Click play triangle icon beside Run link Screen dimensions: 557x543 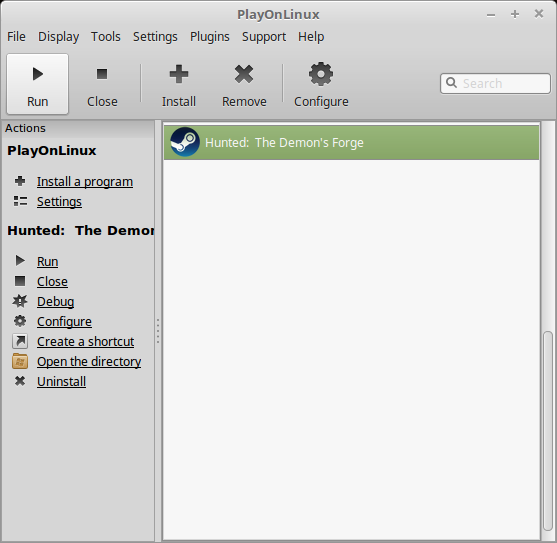20,261
